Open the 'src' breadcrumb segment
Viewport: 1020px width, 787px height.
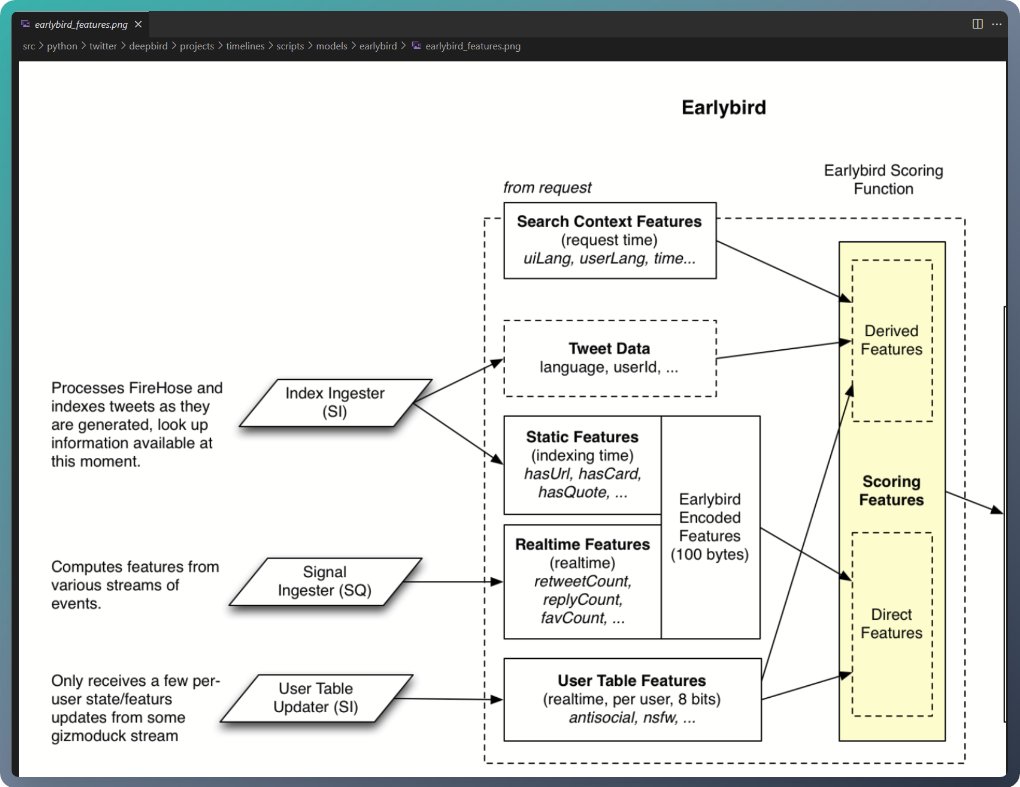tap(29, 46)
